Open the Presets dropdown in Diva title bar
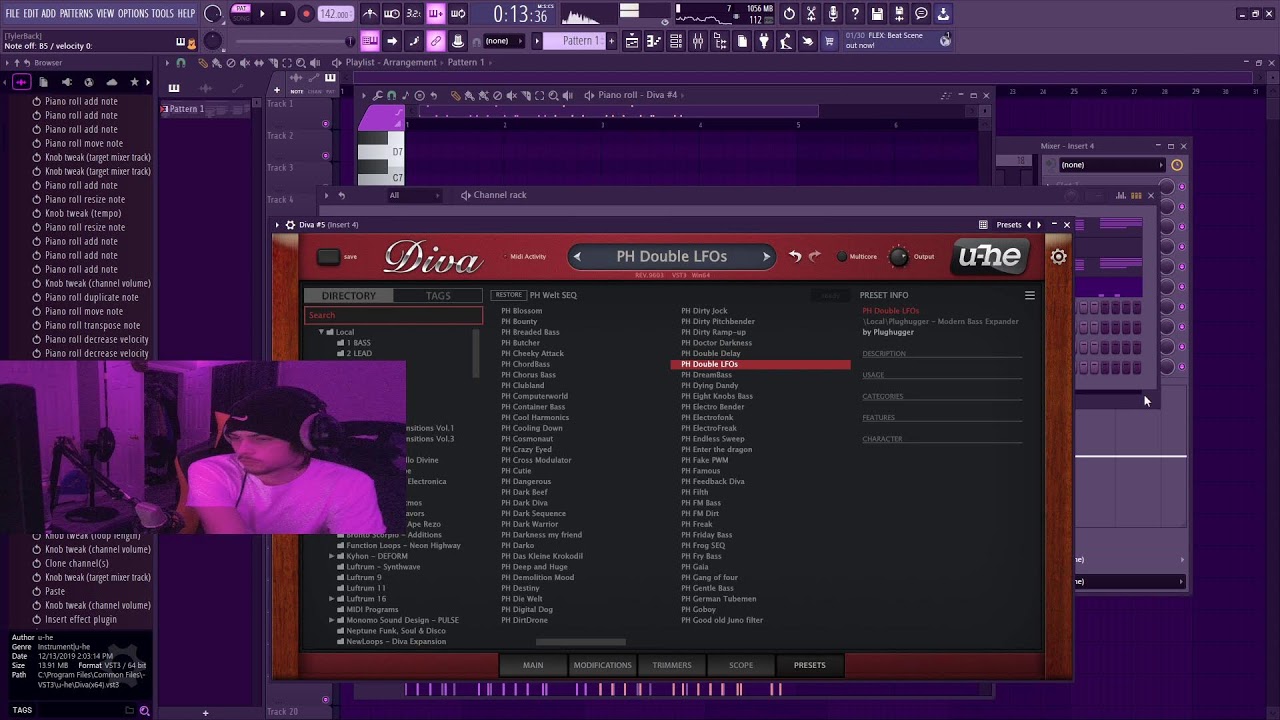Viewport: 1280px width, 720px height. 1009,225
